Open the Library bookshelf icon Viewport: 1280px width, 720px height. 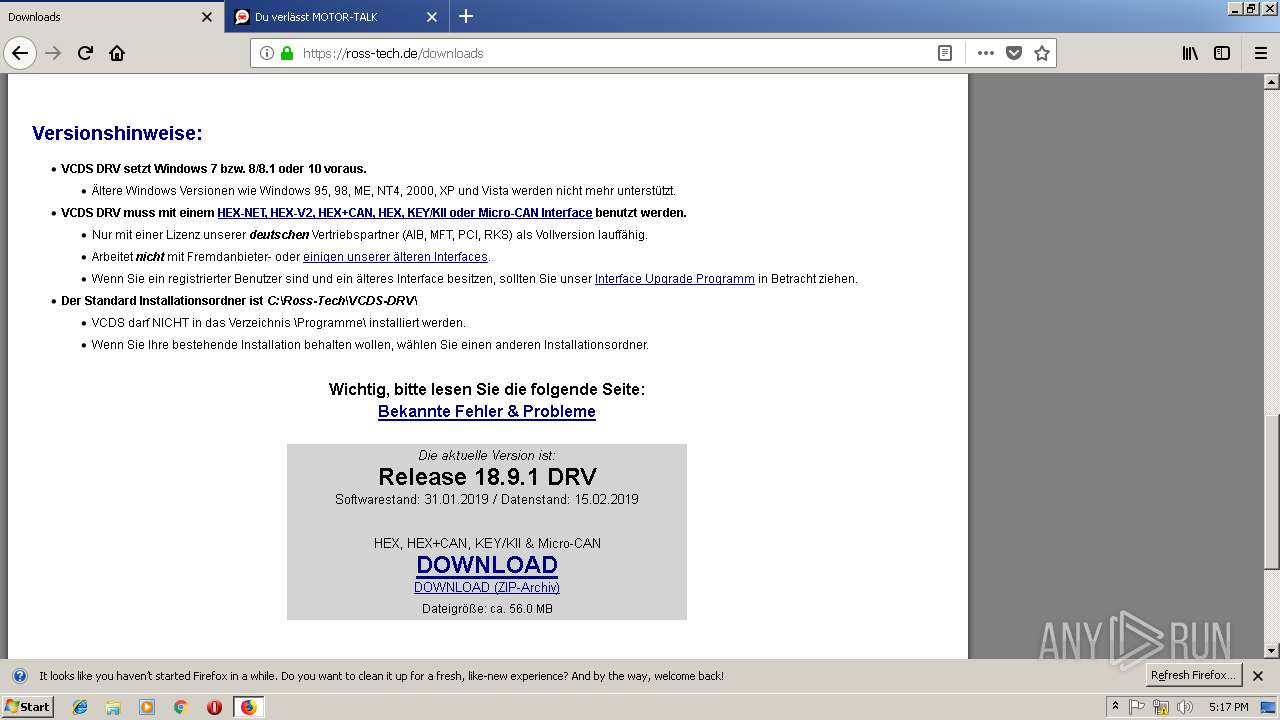pyautogui.click(x=1190, y=53)
